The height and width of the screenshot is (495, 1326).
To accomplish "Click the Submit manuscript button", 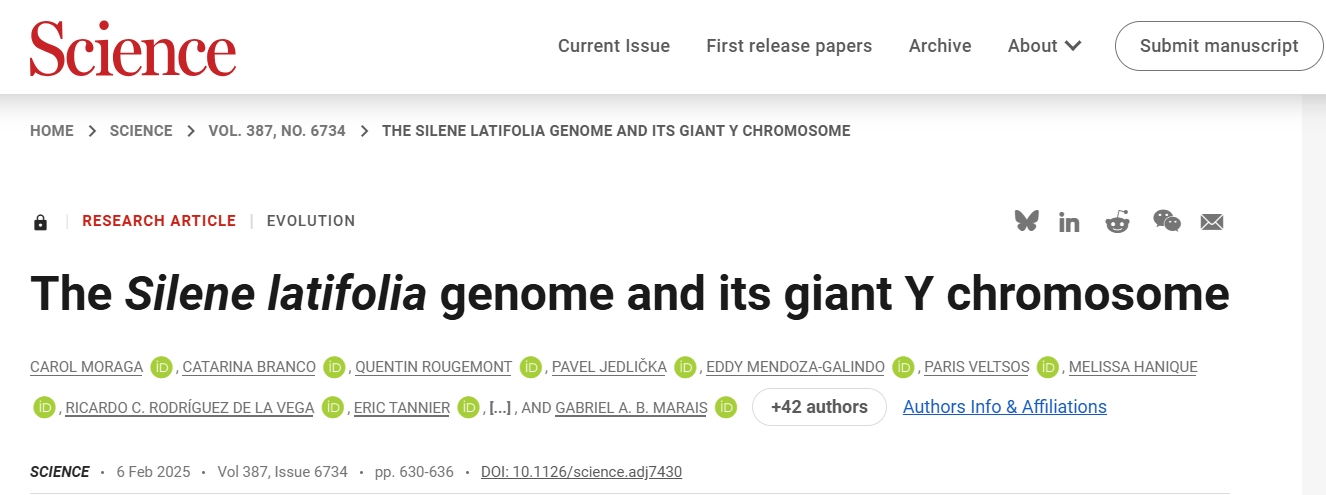I will 1219,46.
